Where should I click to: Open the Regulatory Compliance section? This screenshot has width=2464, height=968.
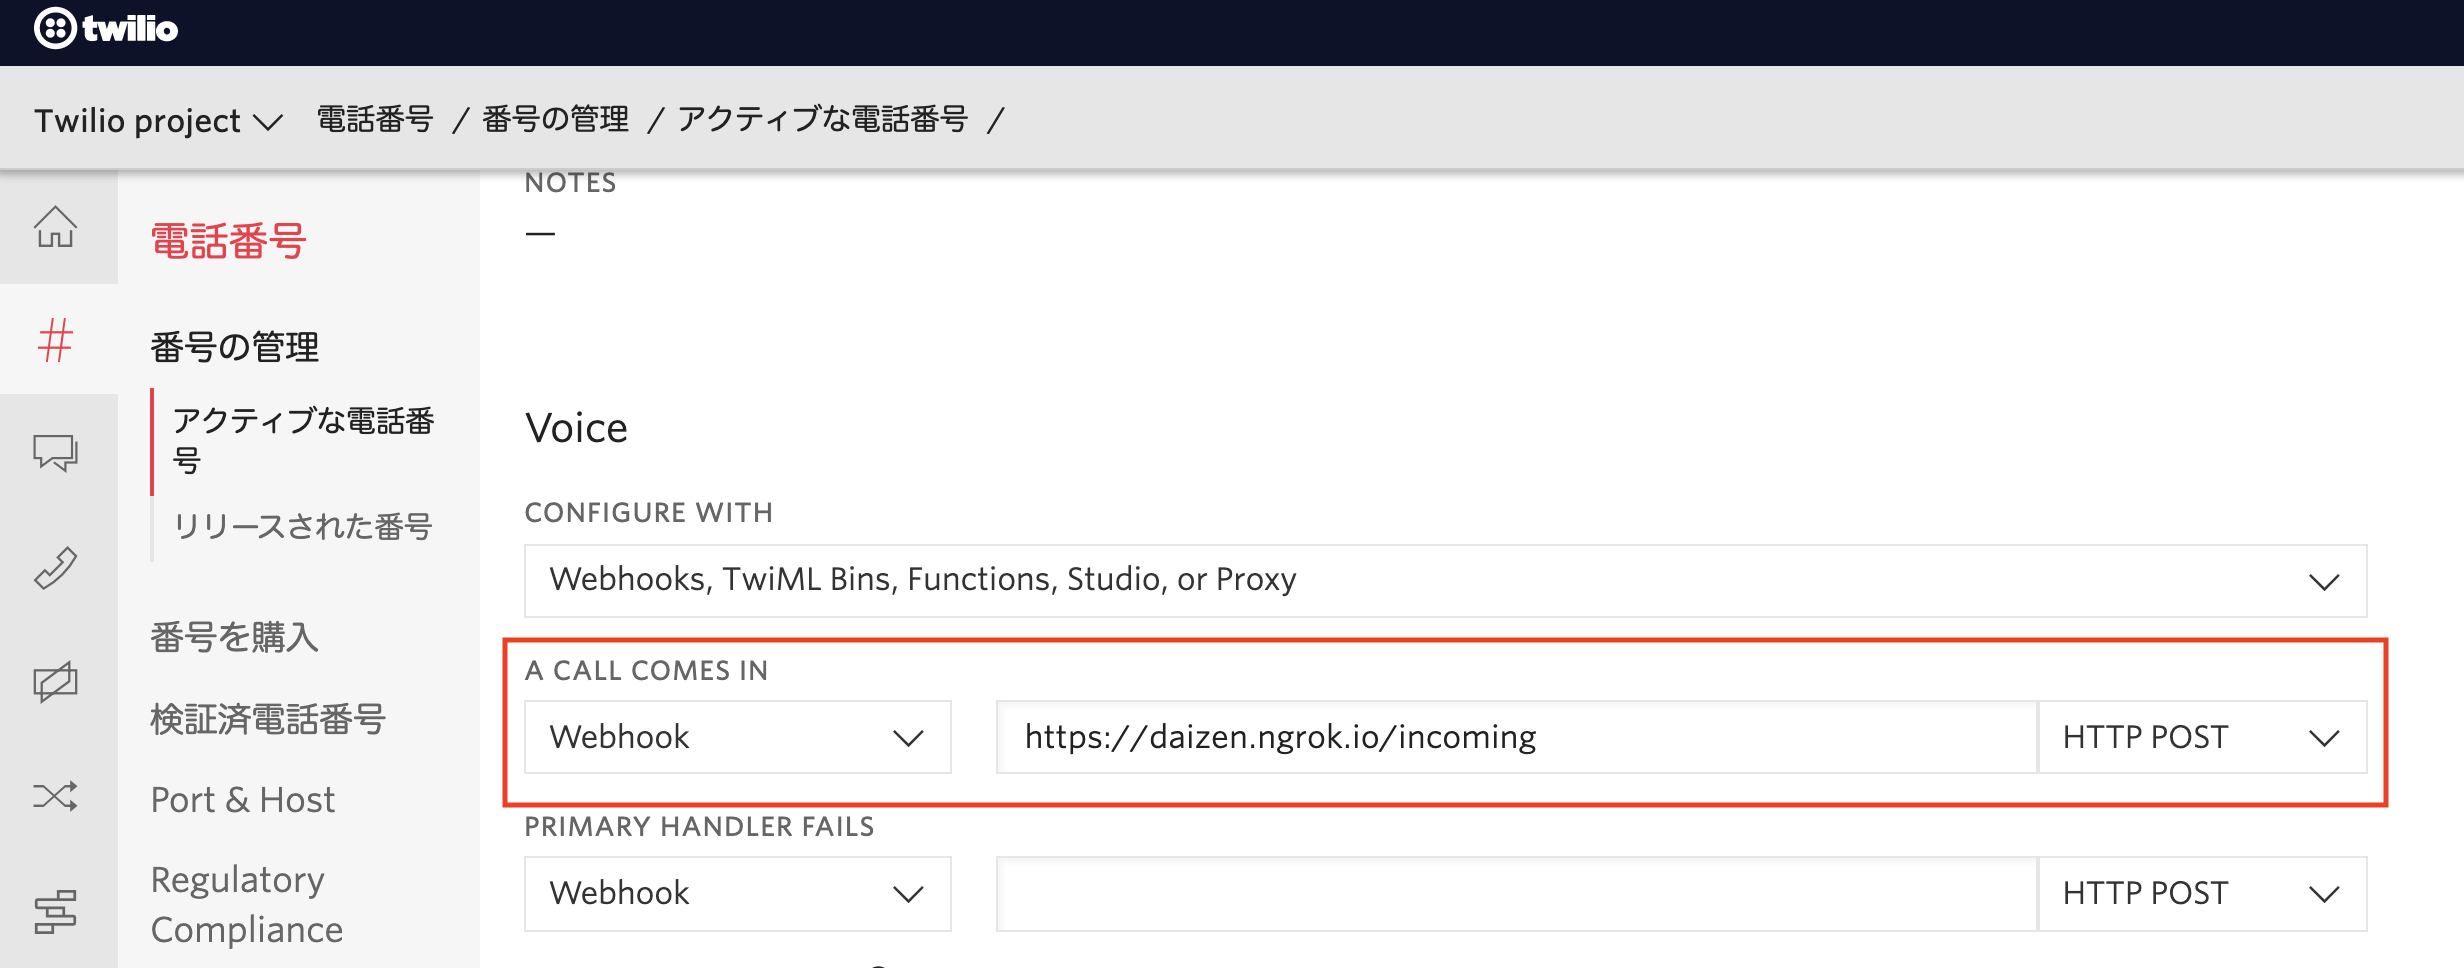pos(245,903)
